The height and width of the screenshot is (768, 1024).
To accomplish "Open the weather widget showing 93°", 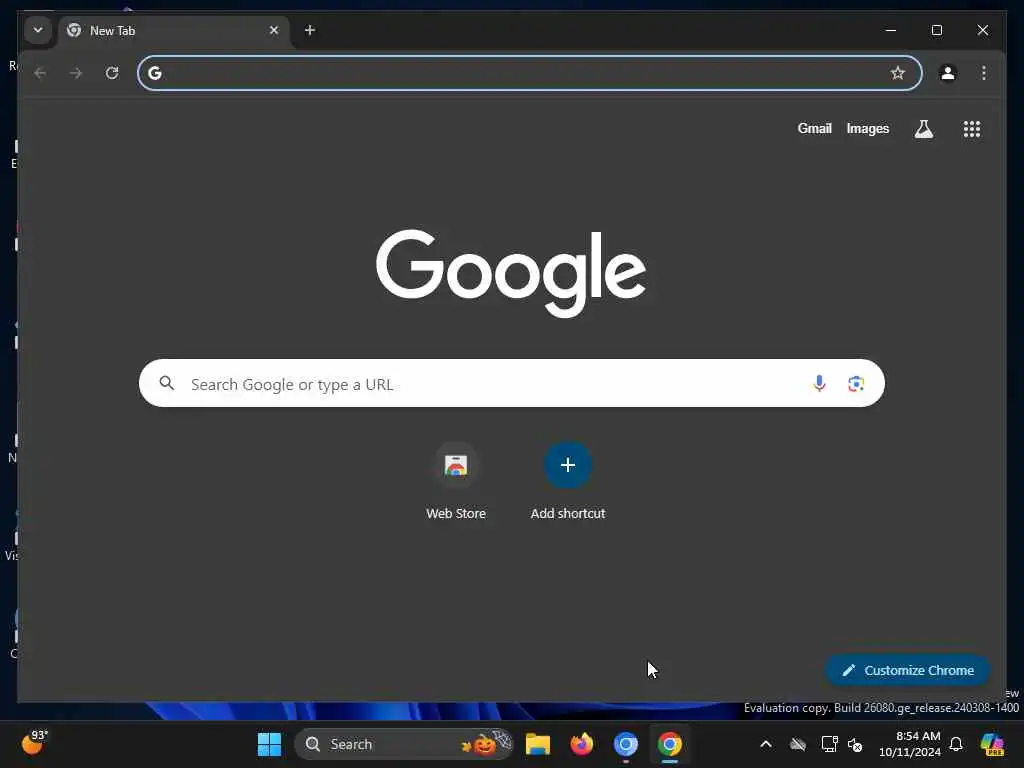I will (x=34, y=743).
